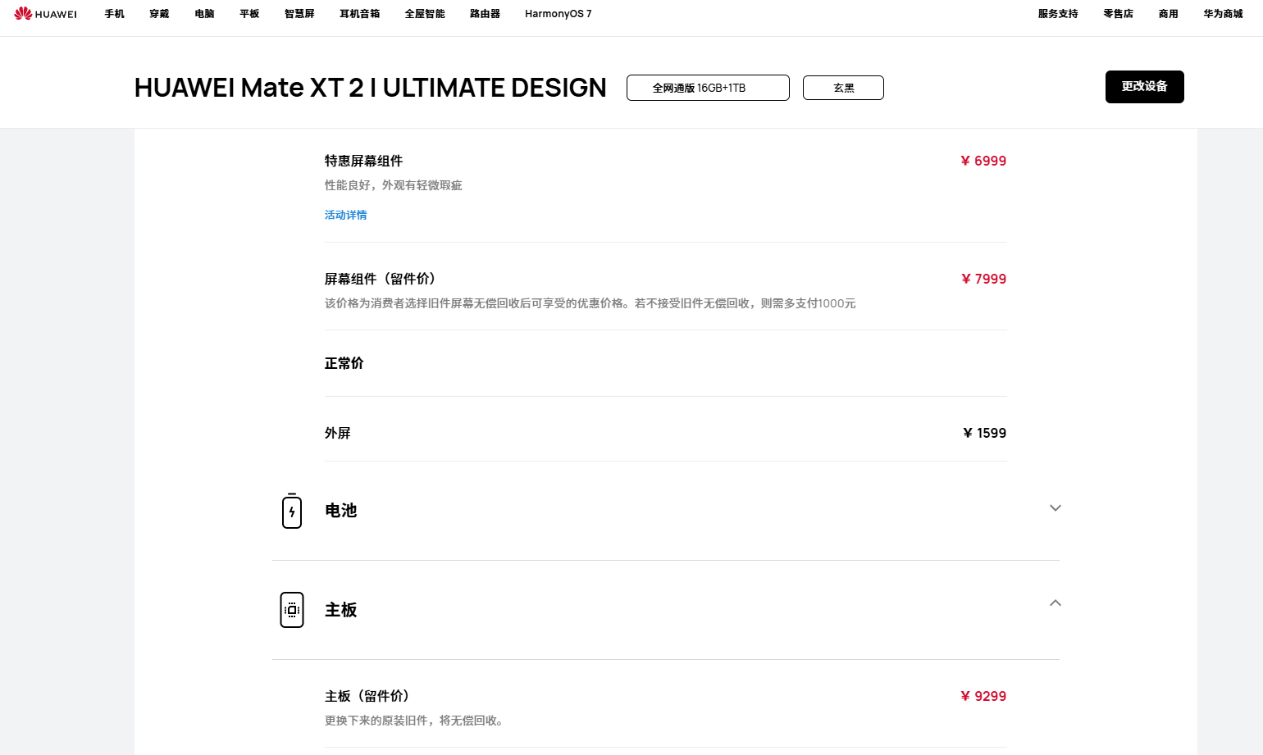The height and width of the screenshot is (755, 1263).
Task: Click the 更改设备 button
Action: click(x=1144, y=87)
